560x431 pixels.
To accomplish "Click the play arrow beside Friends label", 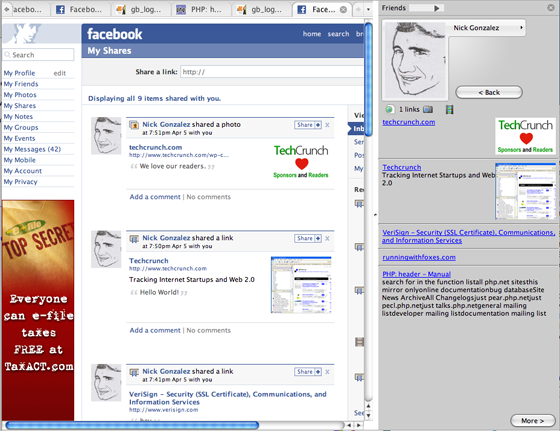I will 436,8.
